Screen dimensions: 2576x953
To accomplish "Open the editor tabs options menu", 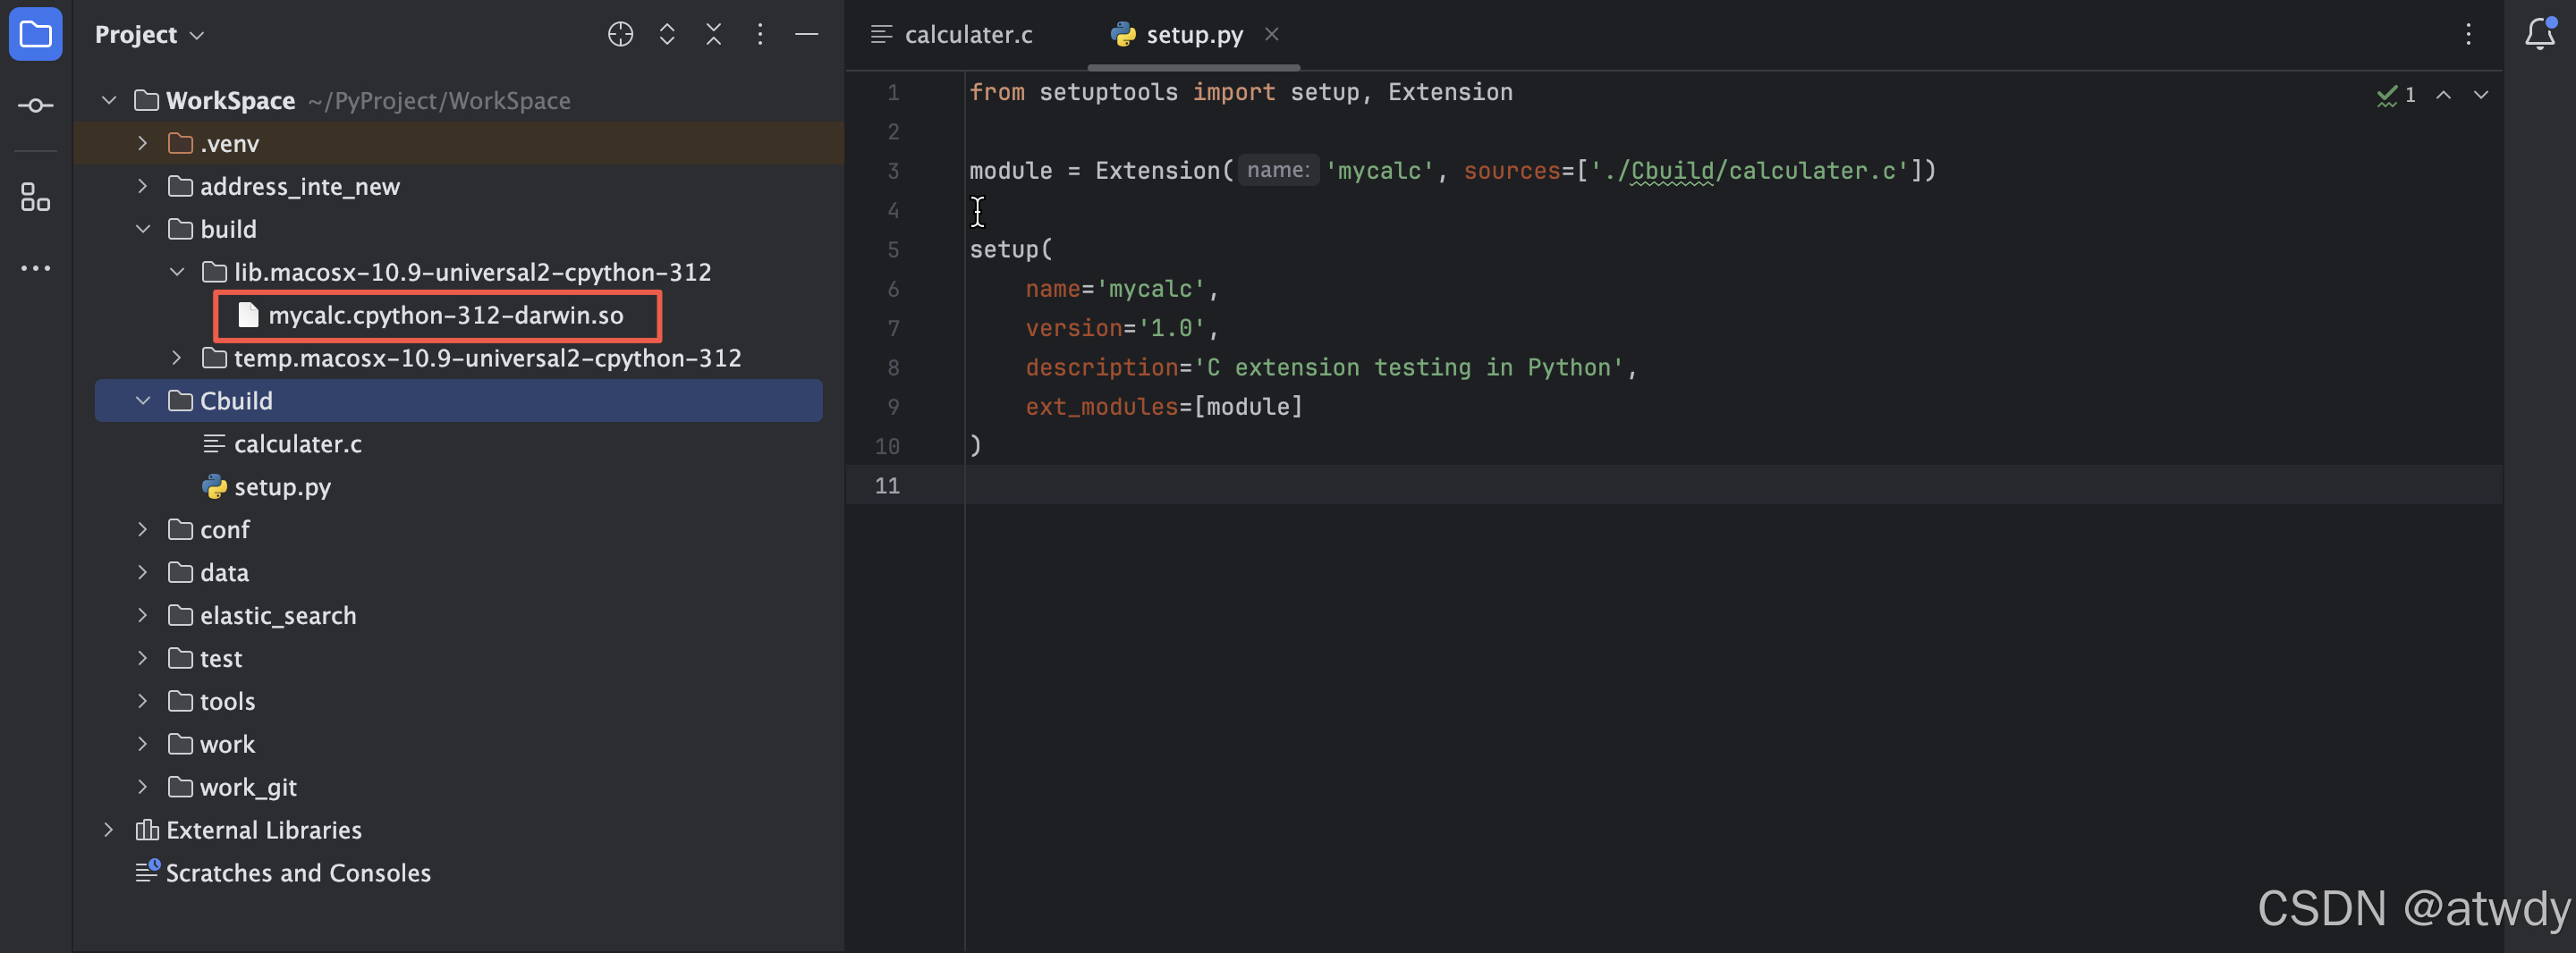I will click(x=2468, y=34).
